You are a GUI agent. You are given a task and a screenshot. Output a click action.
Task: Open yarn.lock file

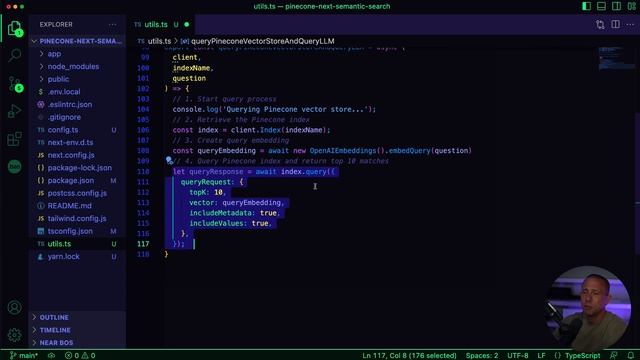[63, 256]
